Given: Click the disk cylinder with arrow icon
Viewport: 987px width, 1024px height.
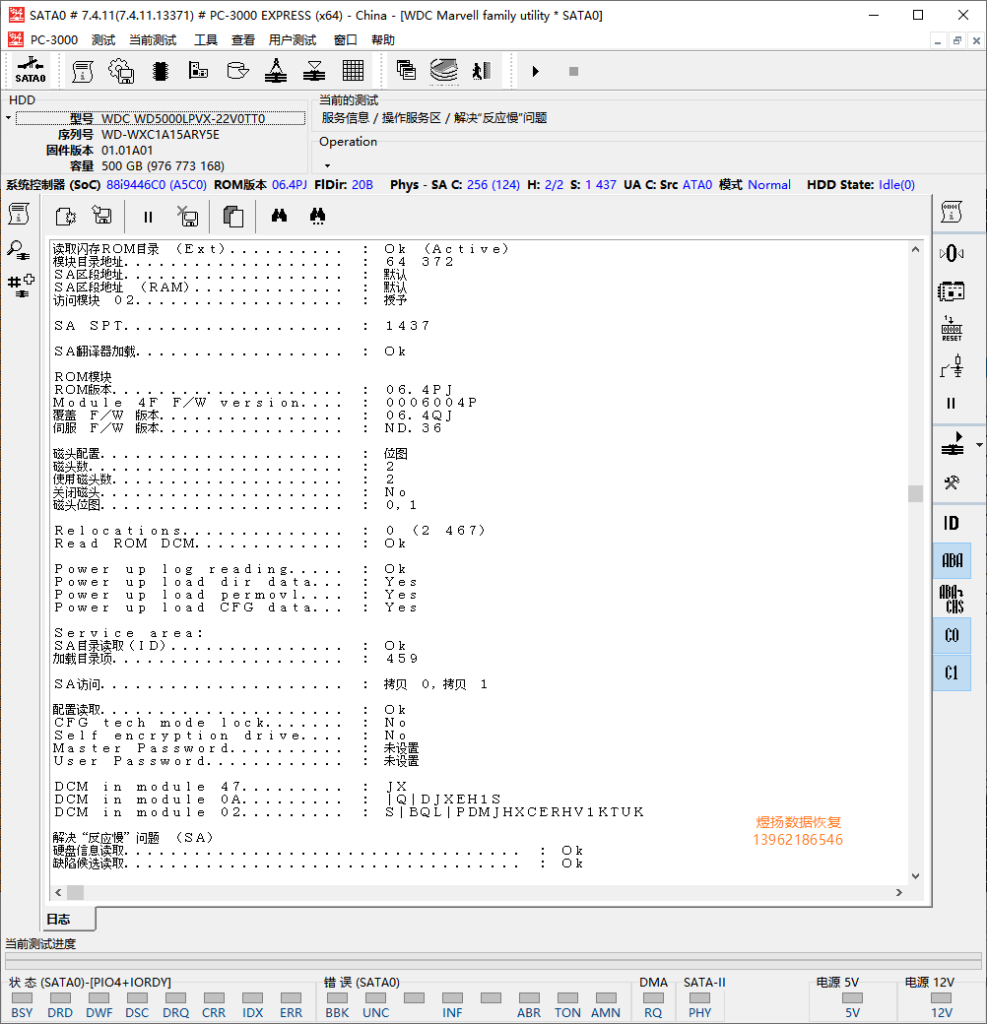Looking at the screenshot, I should pos(237,70).
